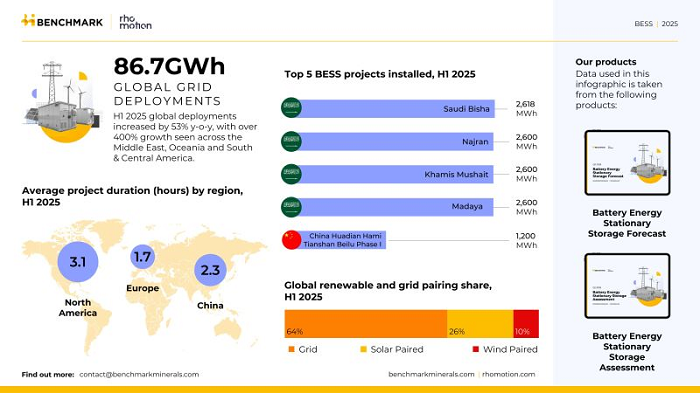Click the flag icon beside Khamis Mushait
Viewport: 700px width, 393px height.
tap(291, 174)
